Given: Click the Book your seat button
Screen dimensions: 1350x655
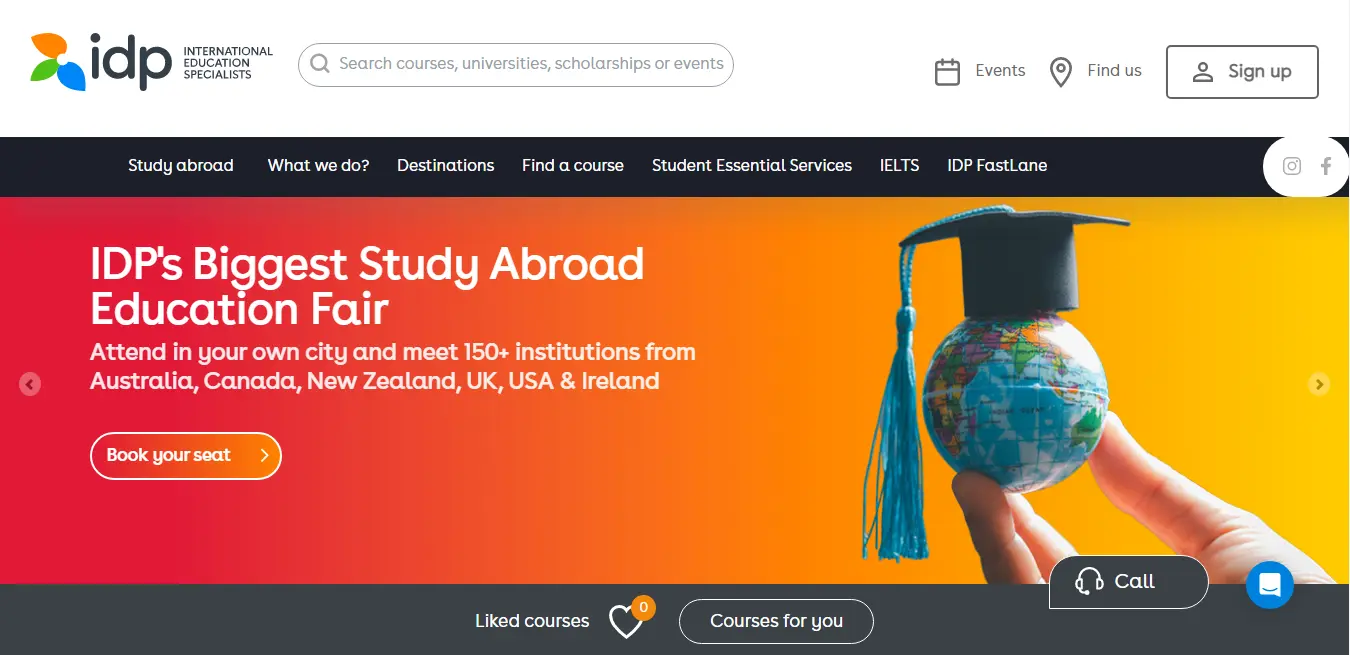Looking at the screenshot, I should [186, 456].
